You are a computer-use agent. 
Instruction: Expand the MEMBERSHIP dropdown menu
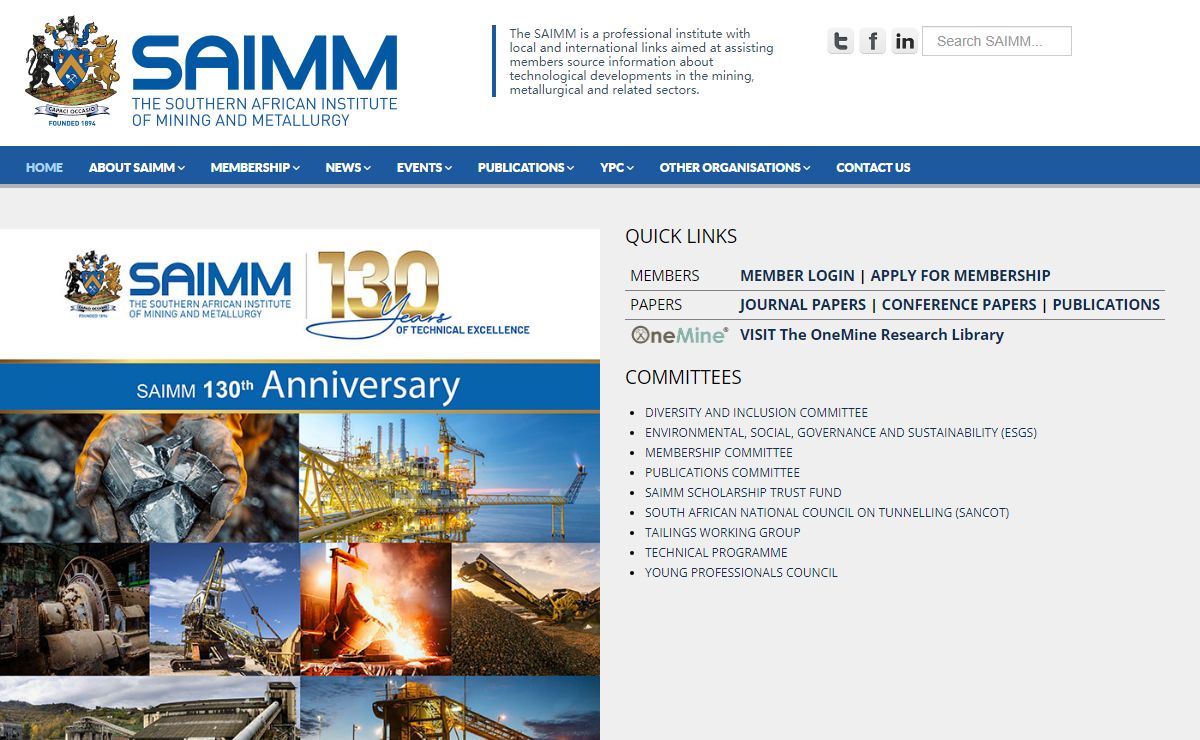(x=255, y=167)
